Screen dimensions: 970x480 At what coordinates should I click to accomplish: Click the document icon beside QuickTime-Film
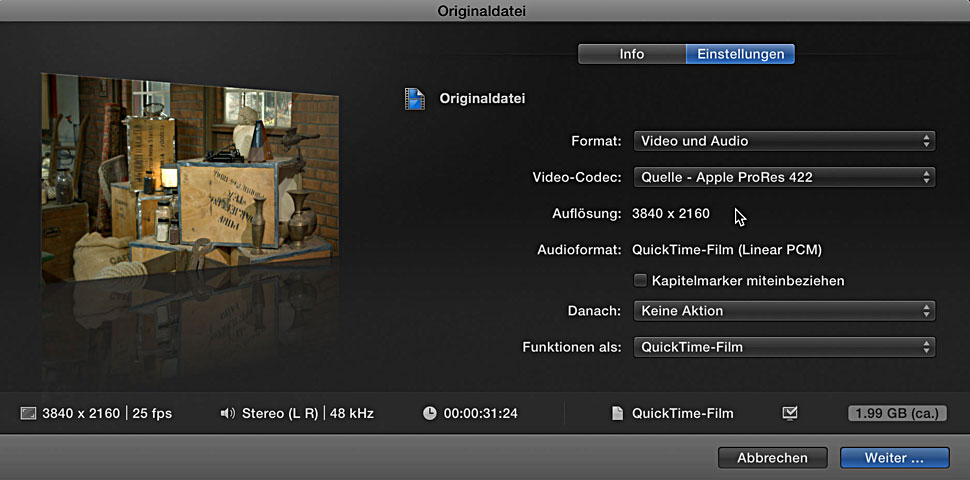click(617, 413)
